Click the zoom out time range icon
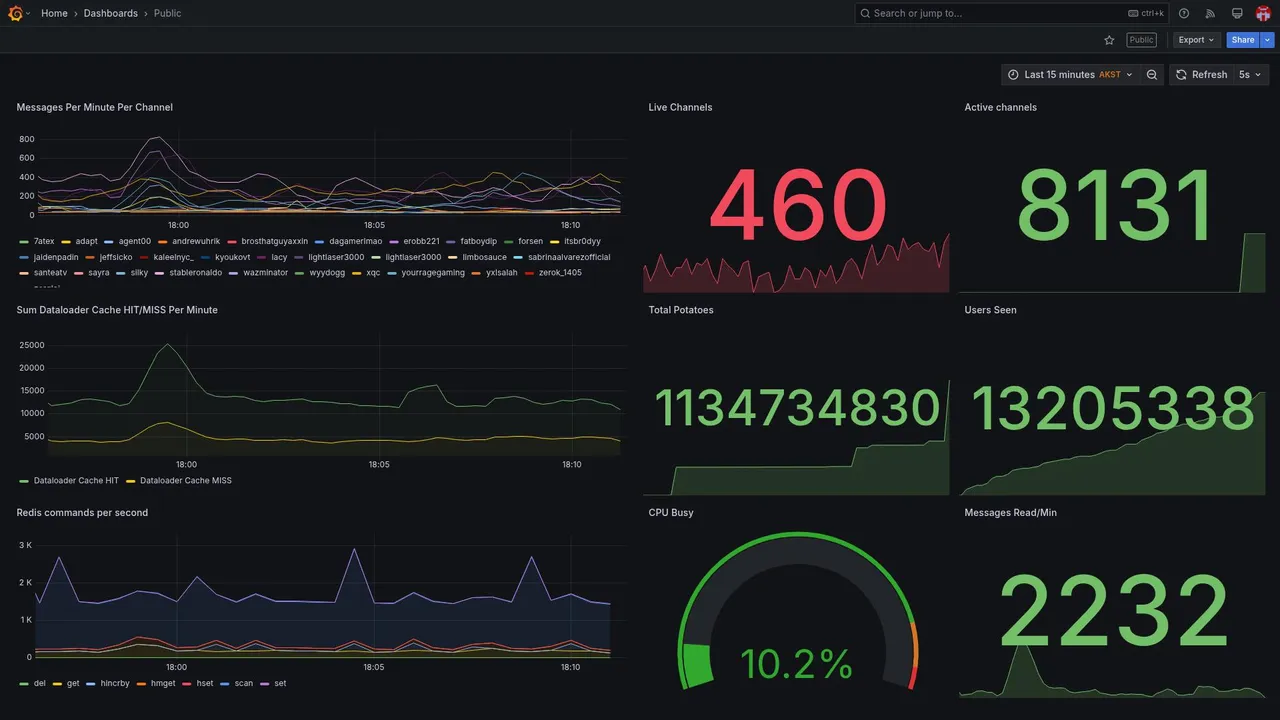The image size is (1280, 720). (1152, 75)
